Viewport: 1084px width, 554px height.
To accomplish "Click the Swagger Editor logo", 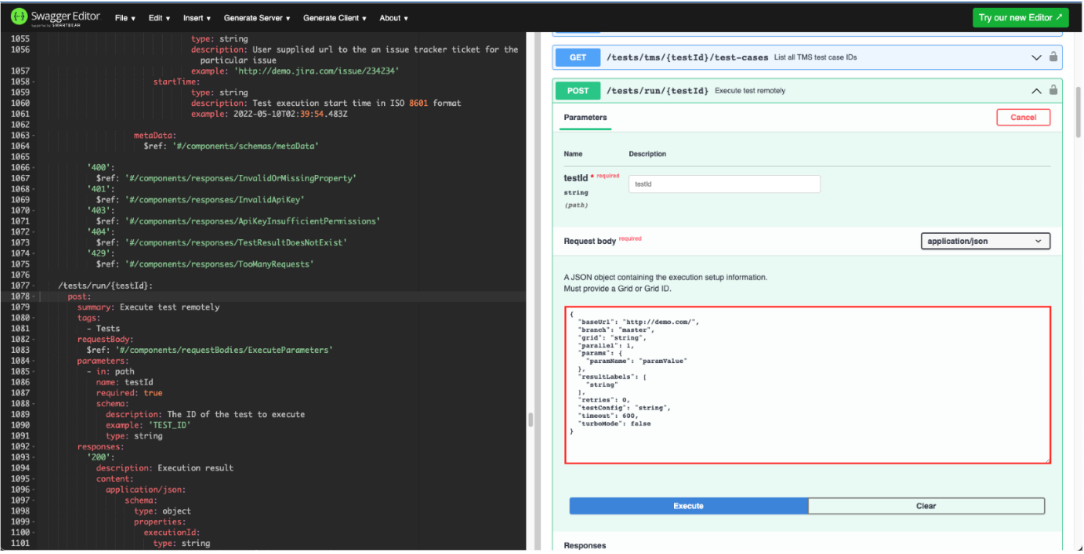I will point(56,17).
